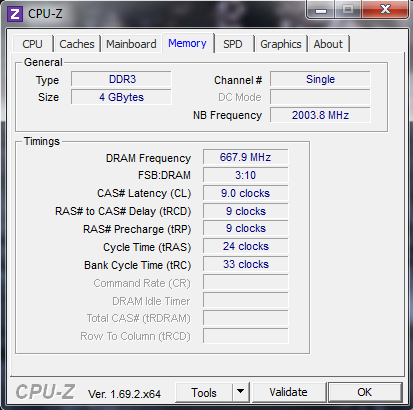Click the 'Channel #' label

click(238, 80)
